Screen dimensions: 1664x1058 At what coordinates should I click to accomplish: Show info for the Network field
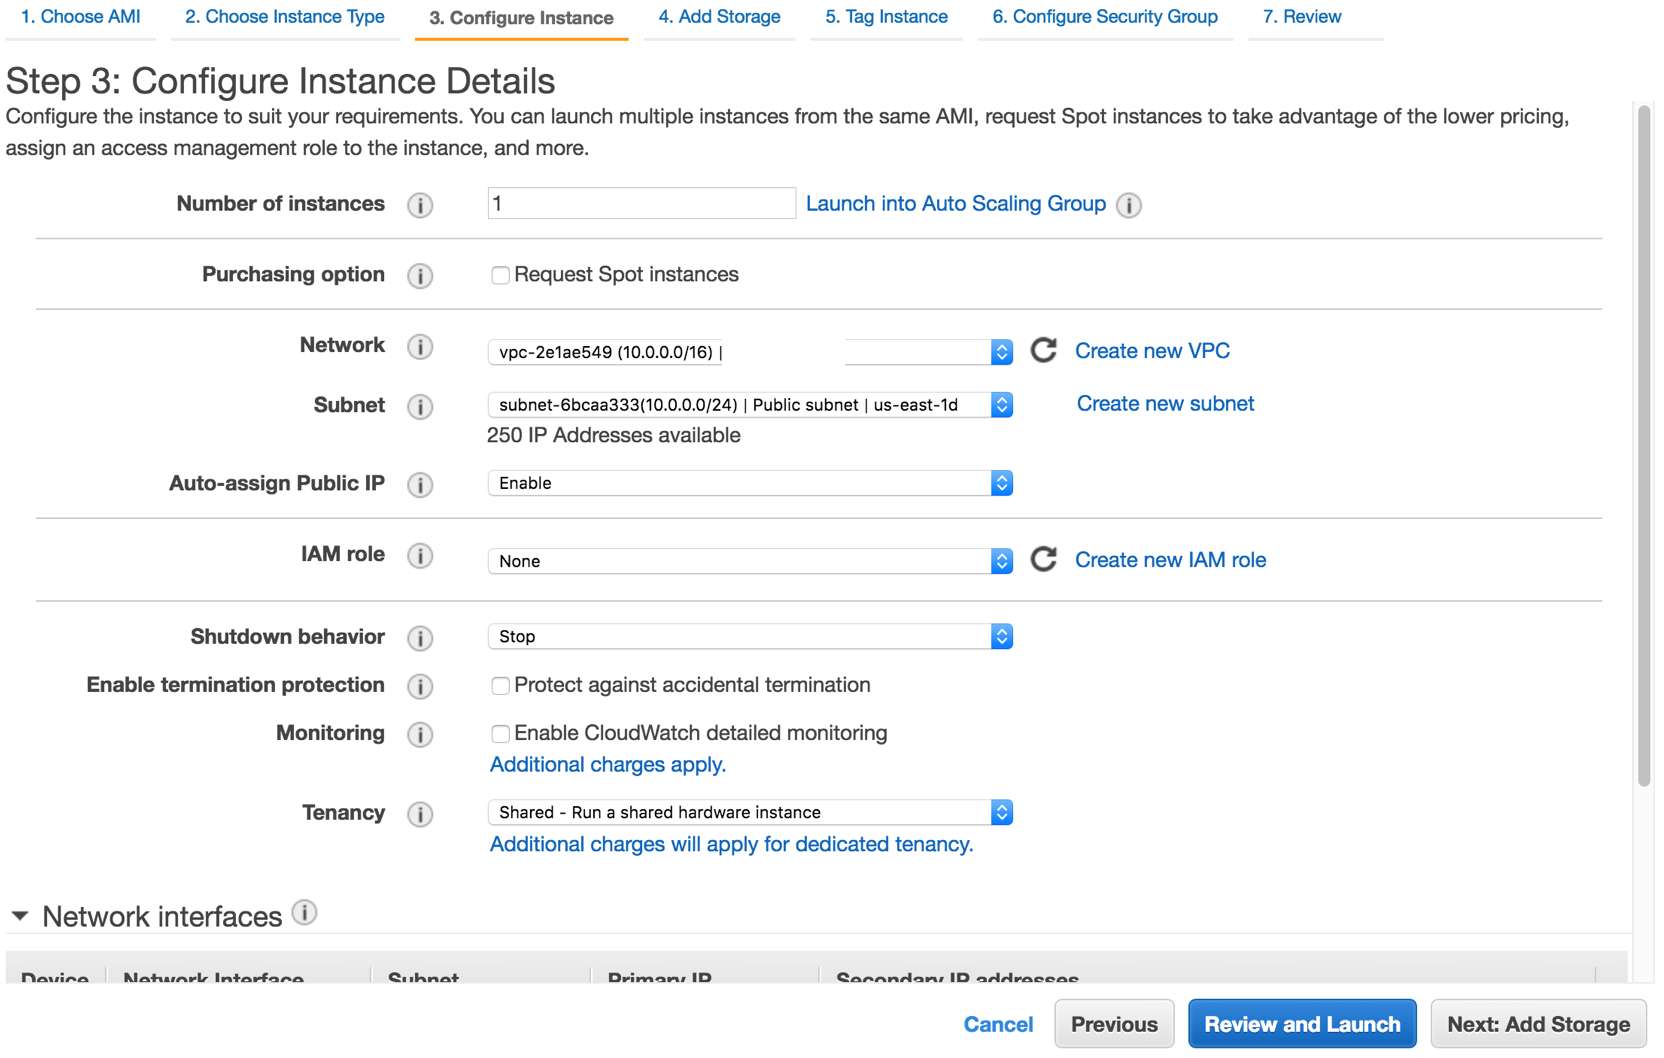pos(420,347)
